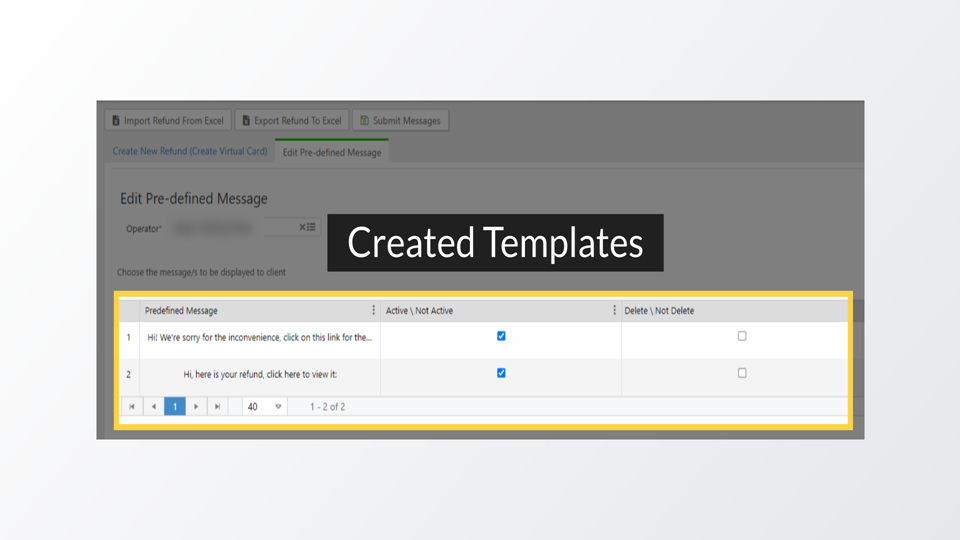960x540 pixels.
Task: Click the row number 1 cell
Action: coord(129,337)
